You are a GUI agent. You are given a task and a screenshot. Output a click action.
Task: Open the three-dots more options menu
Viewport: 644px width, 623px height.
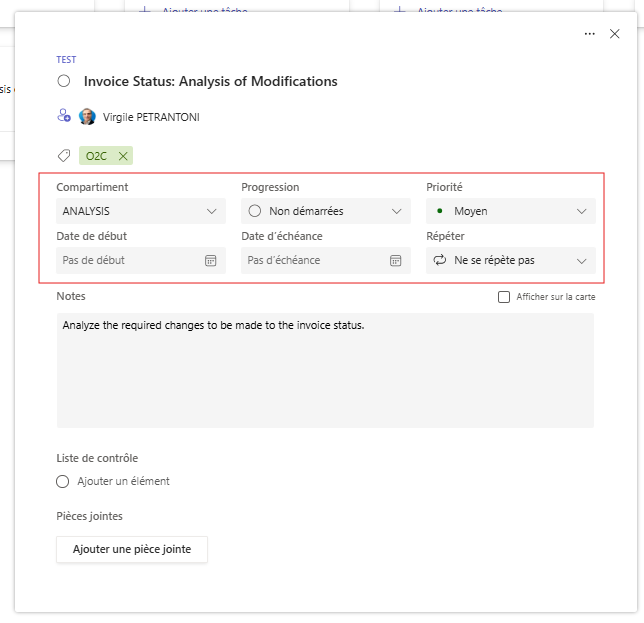tap(590, 34)
